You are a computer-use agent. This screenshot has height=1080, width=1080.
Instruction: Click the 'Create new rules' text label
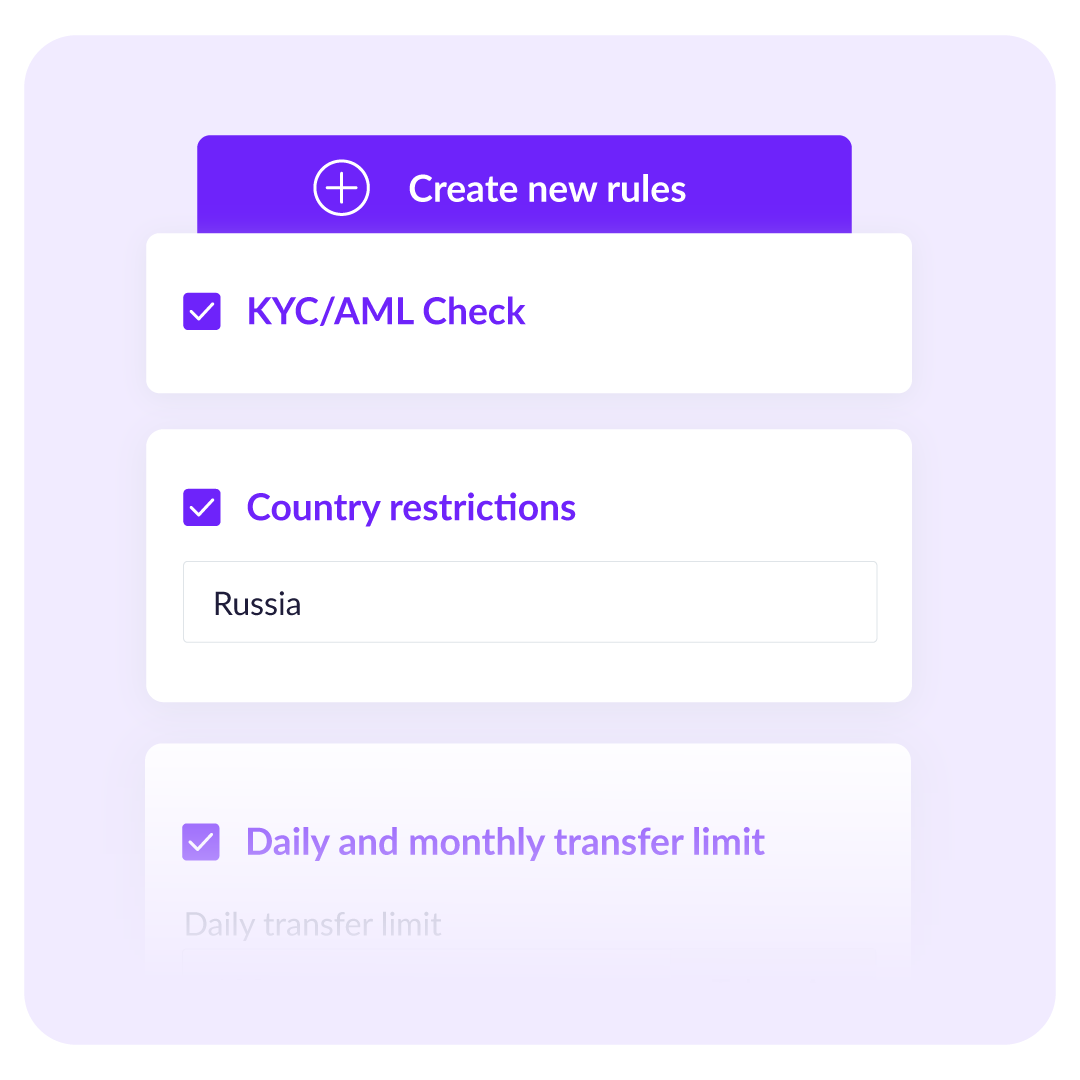pos(547,189)
